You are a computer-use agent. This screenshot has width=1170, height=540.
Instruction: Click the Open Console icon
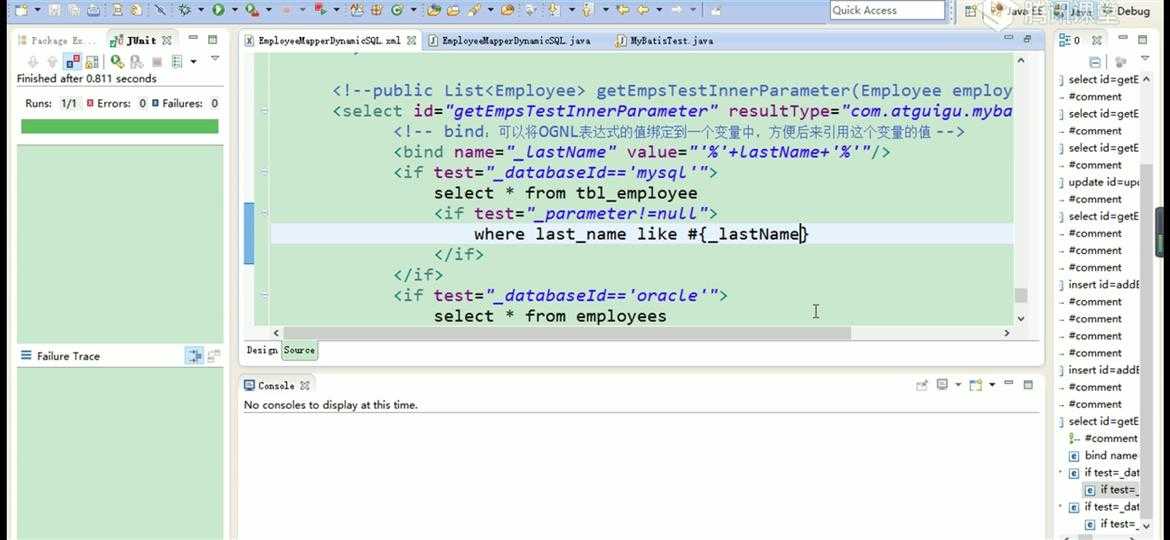tap(976, 385)
